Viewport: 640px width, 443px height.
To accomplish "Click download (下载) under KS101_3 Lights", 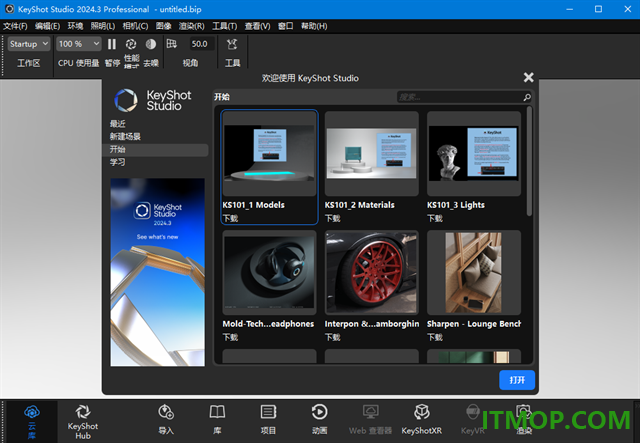I will (435, 218).
